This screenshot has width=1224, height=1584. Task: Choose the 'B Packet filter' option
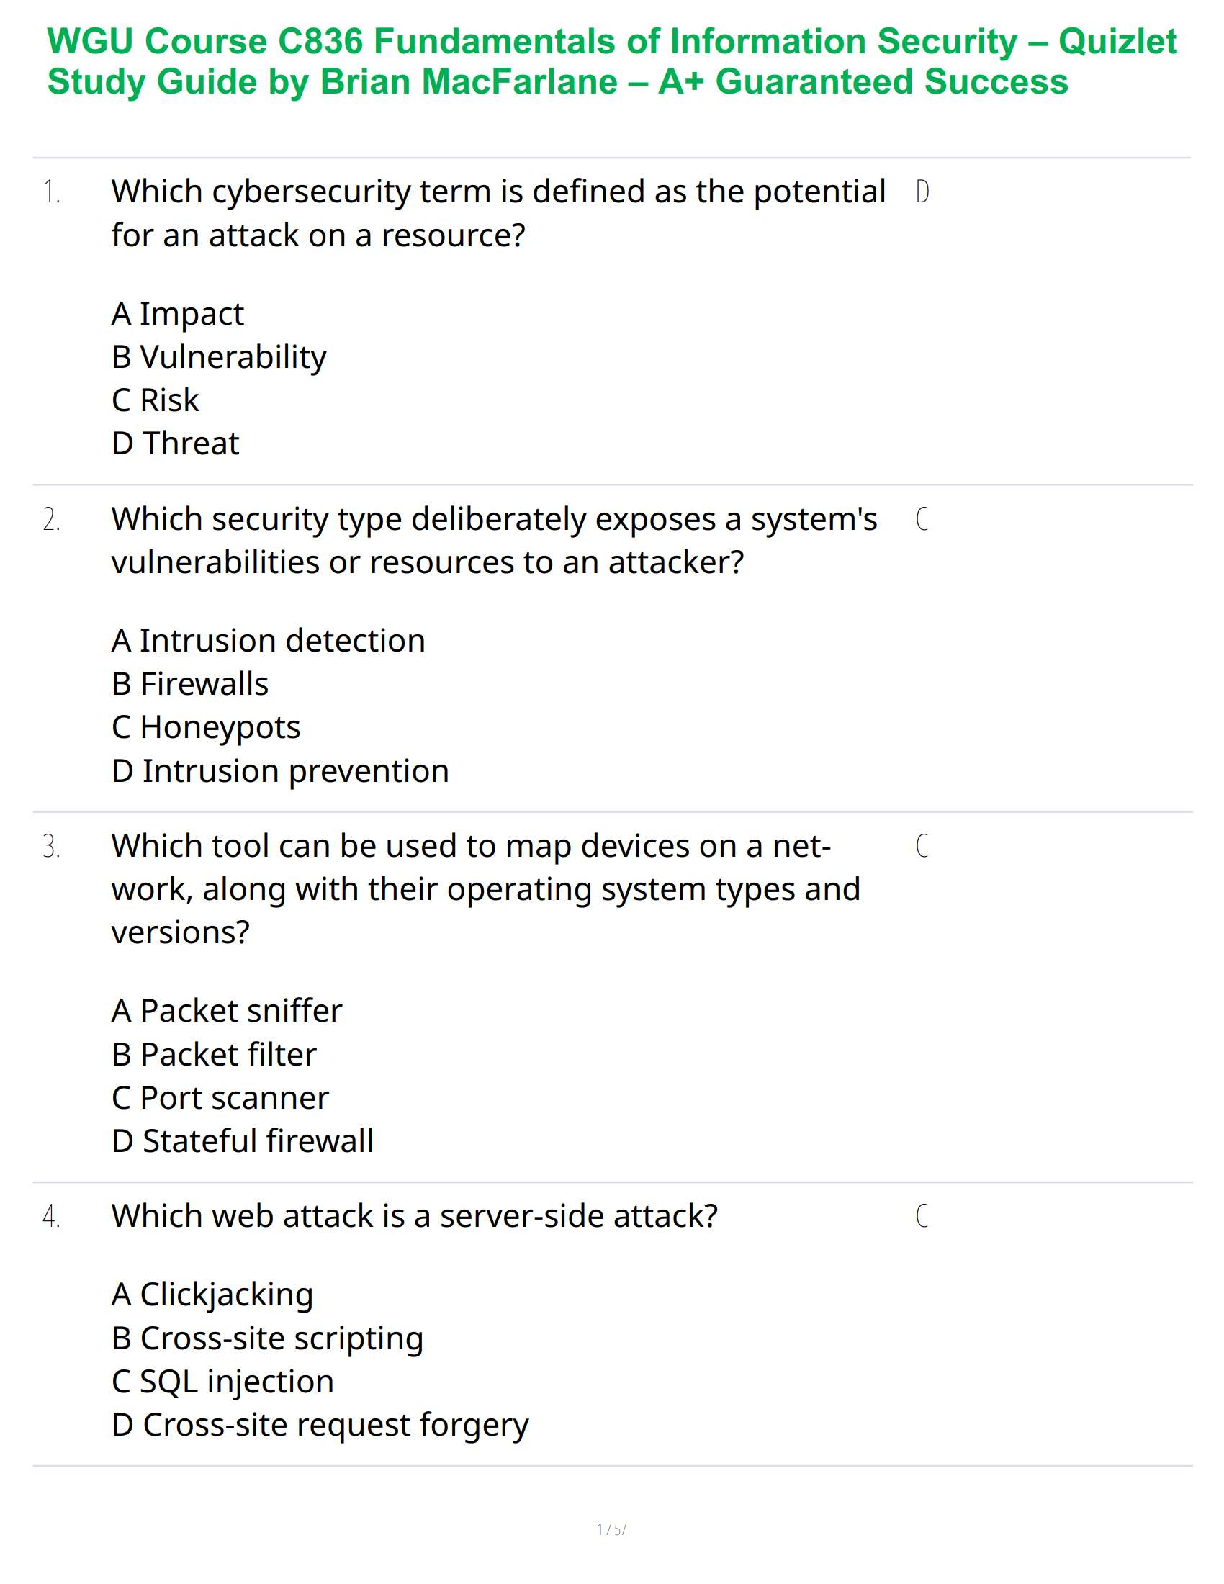(x=214, y=1055)
